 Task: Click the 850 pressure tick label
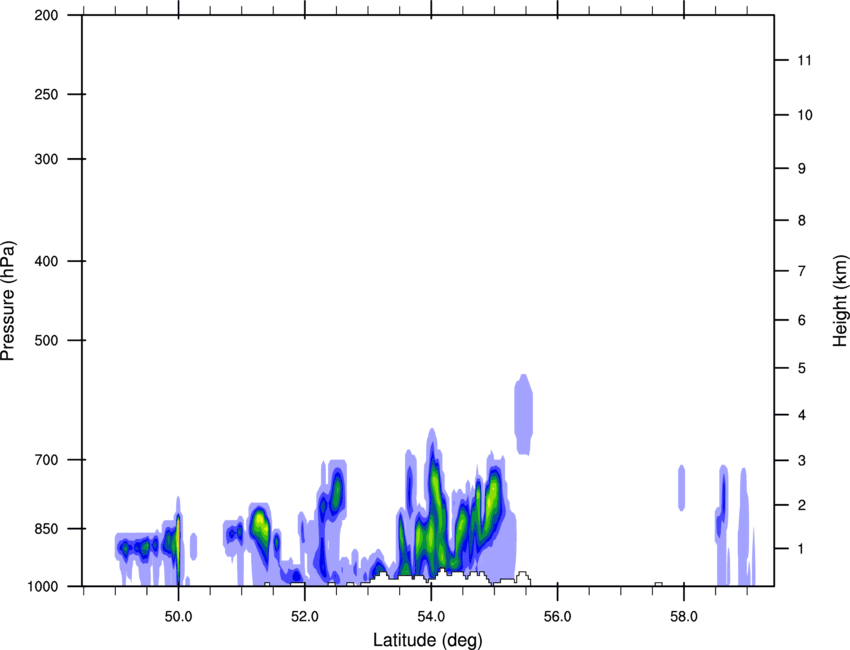(46, 529)
